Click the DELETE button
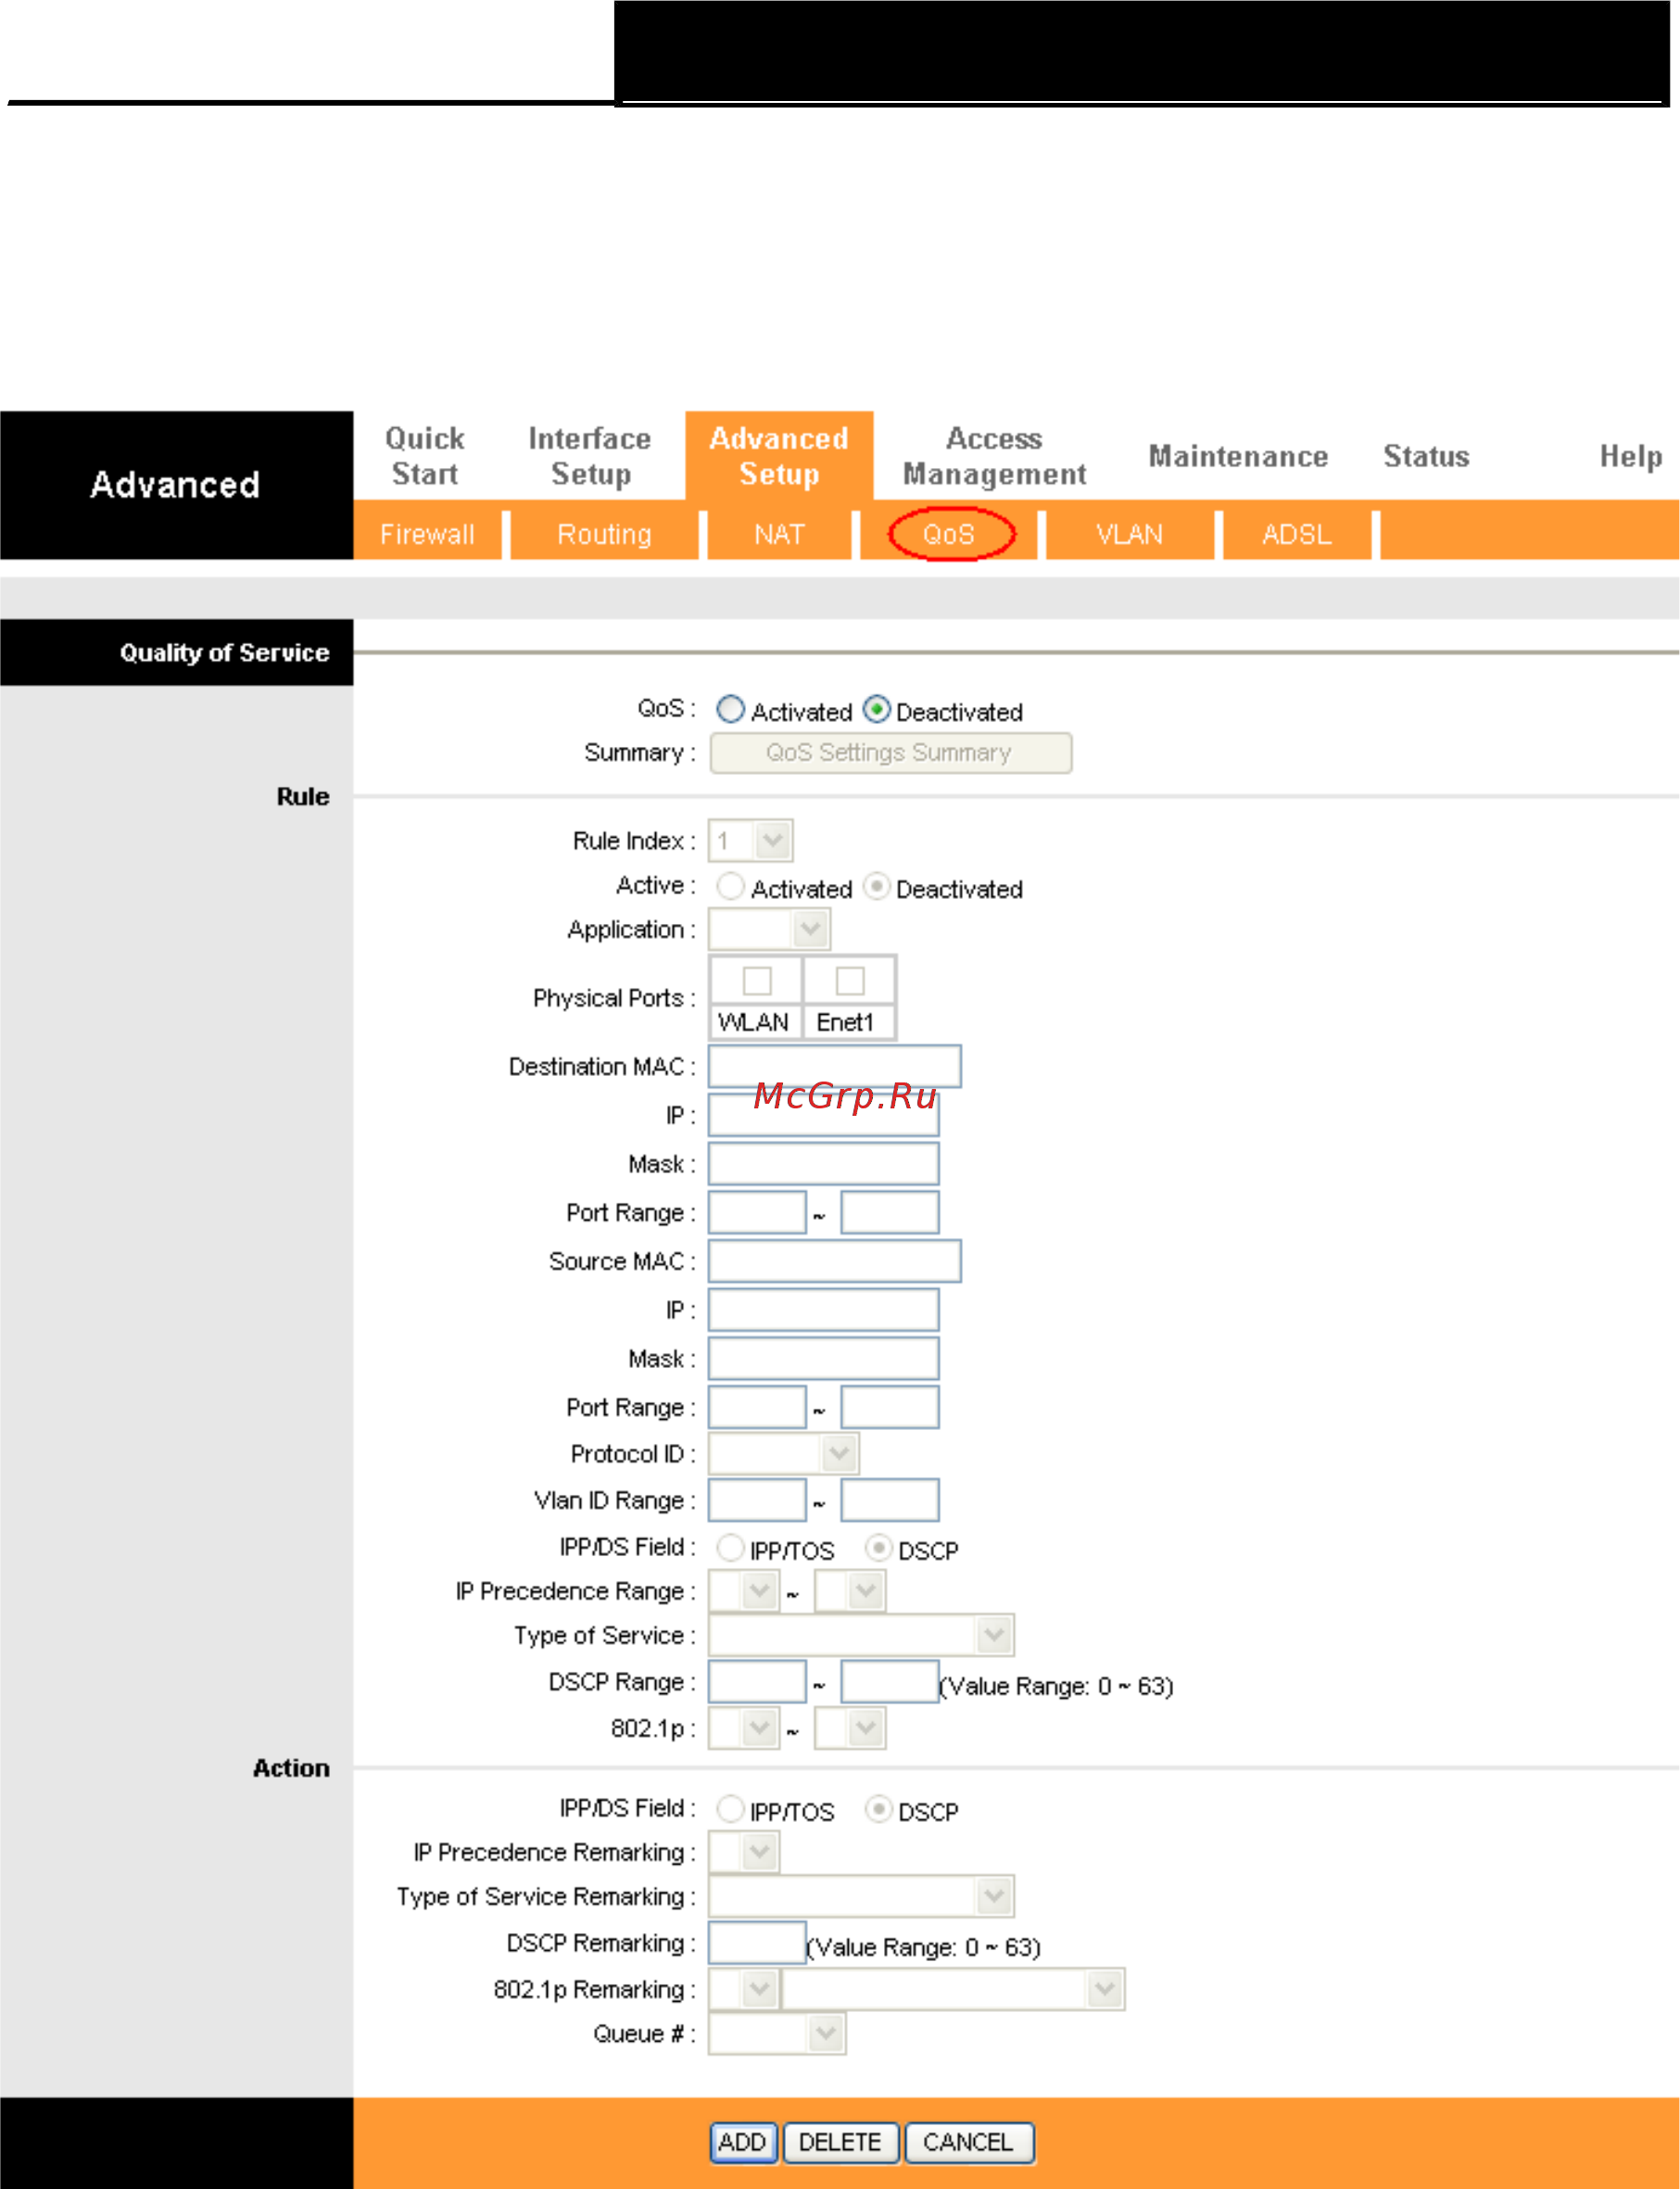Viewport: 1680px width, 2189px height. (x=841, y=2142)
